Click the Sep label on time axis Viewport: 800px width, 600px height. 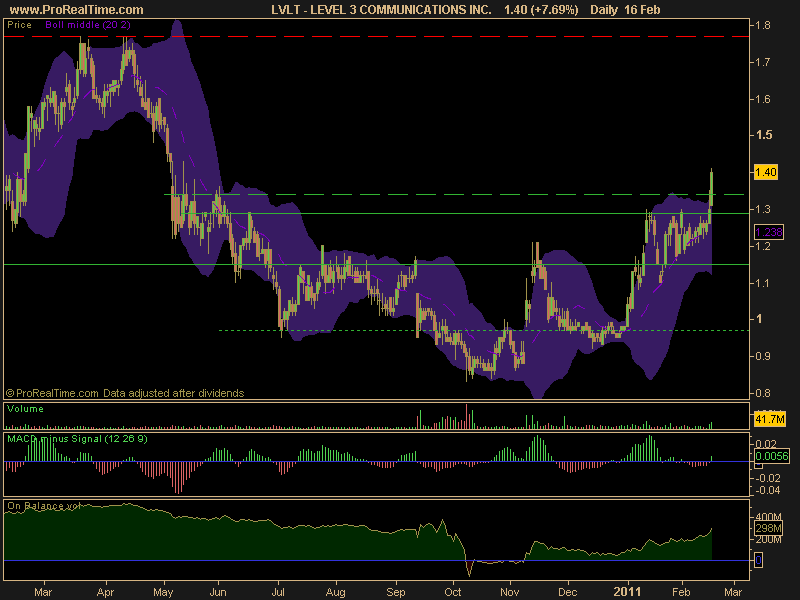click(x=395, y=592)
